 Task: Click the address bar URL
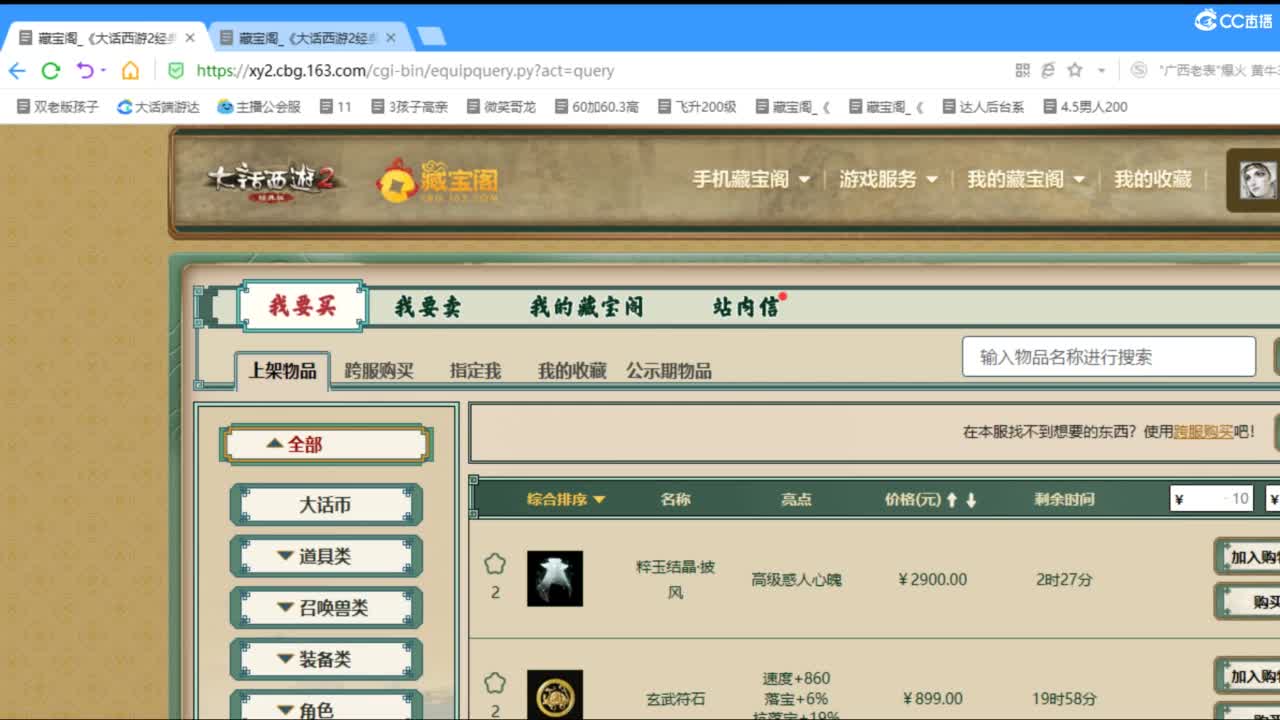tap(405, 71)
